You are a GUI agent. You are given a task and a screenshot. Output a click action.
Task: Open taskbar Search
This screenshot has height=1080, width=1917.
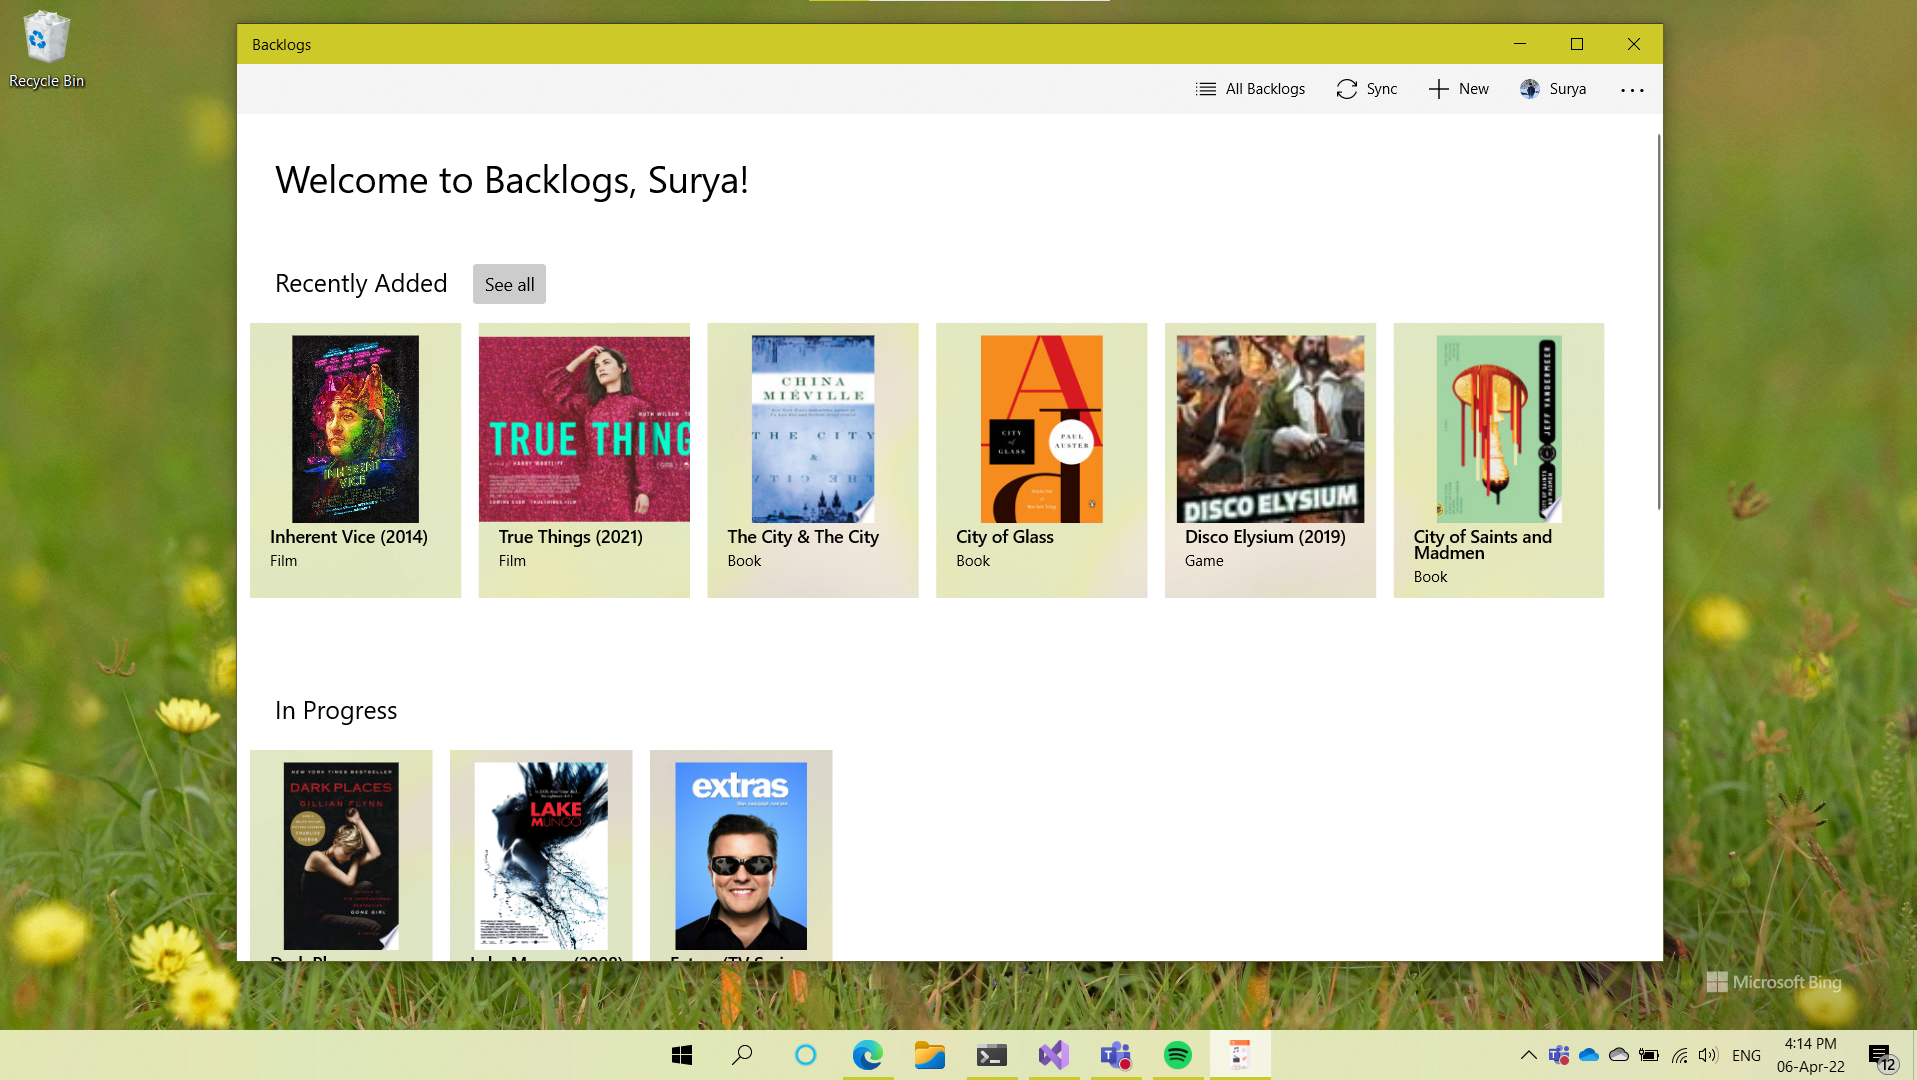point(742,1055)
